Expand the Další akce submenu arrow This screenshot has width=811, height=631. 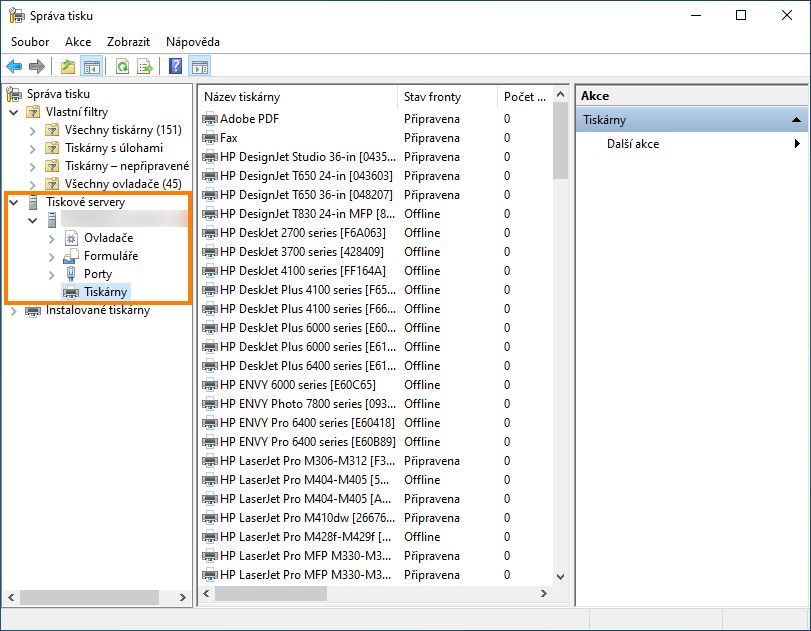click(x=797, y=144)
